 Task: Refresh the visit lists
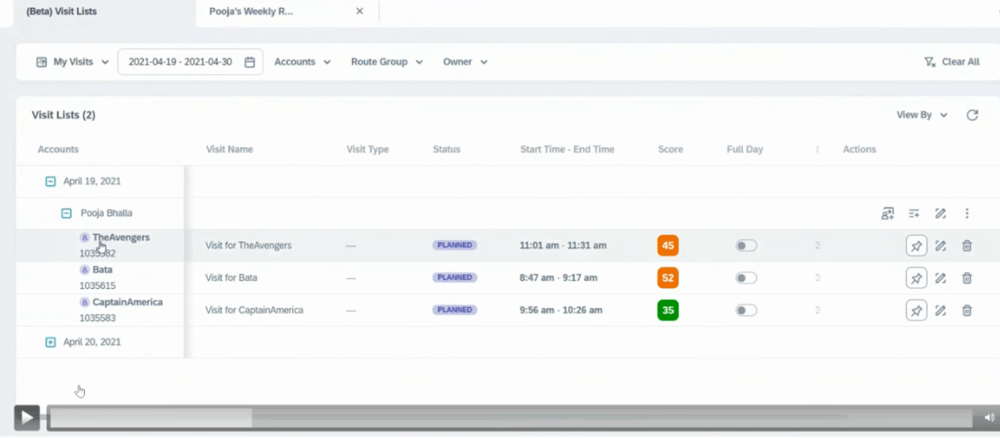pos(972,115)
